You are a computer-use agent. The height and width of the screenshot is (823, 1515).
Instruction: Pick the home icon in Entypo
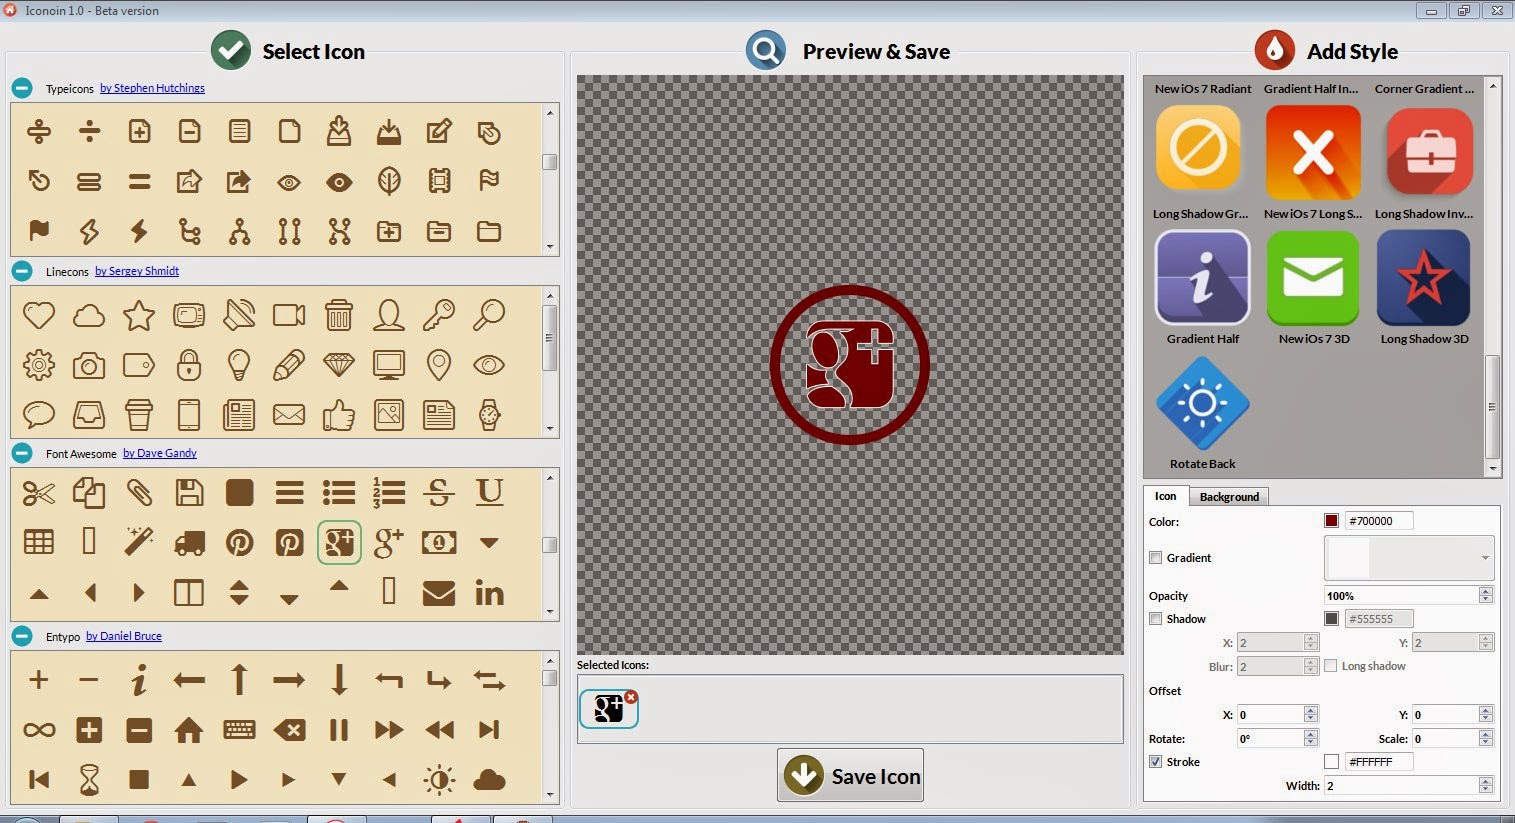coord(189,730)
